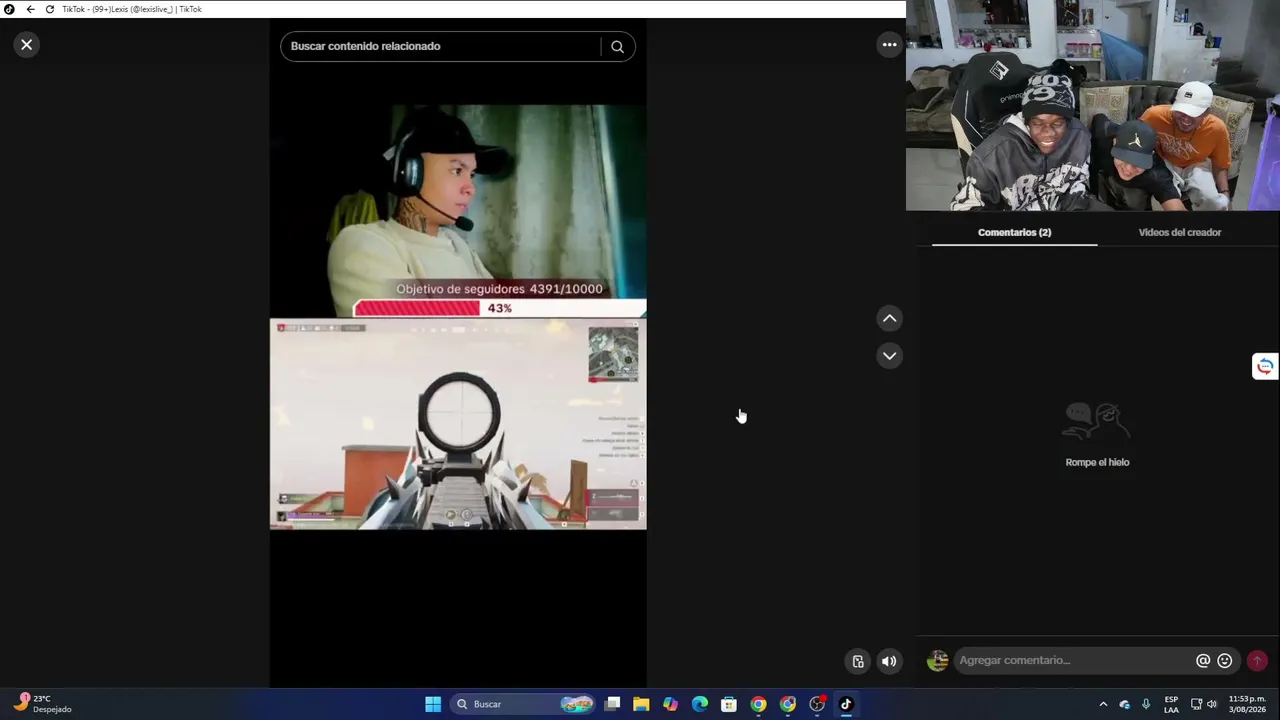Open File Explorer from the taskbar
Viewport: 1280px width, 720px height.
coord(641,704)
